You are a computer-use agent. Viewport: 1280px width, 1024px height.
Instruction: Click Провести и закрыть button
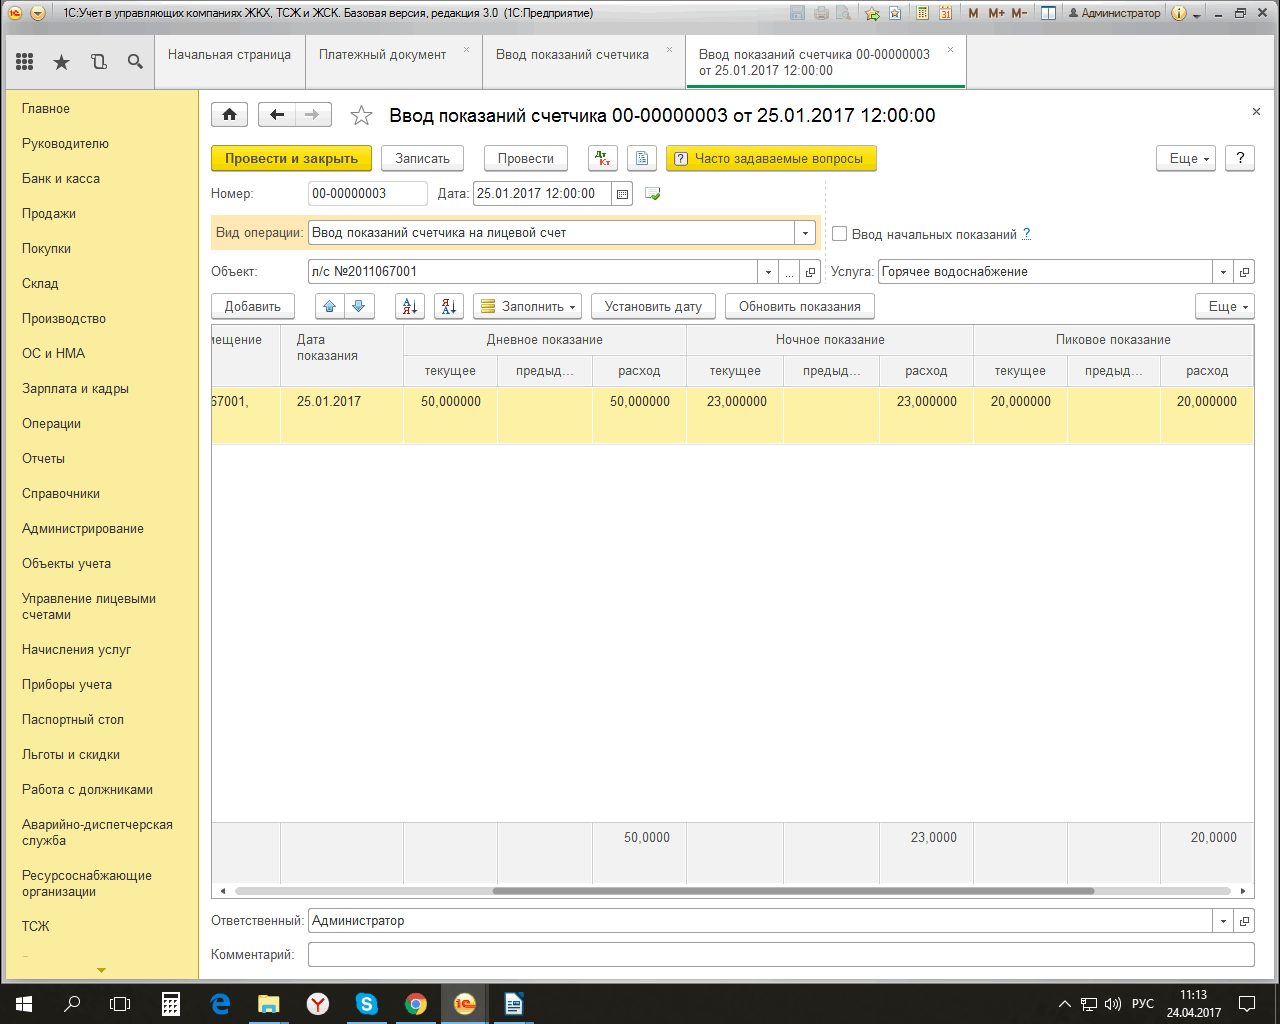291,158
